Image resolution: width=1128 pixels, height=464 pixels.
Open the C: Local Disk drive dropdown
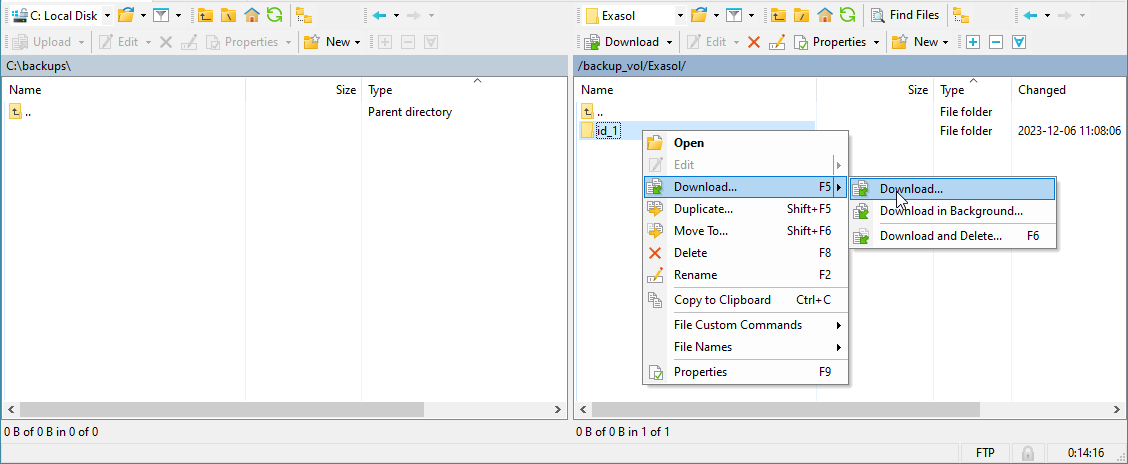(107, 16)
